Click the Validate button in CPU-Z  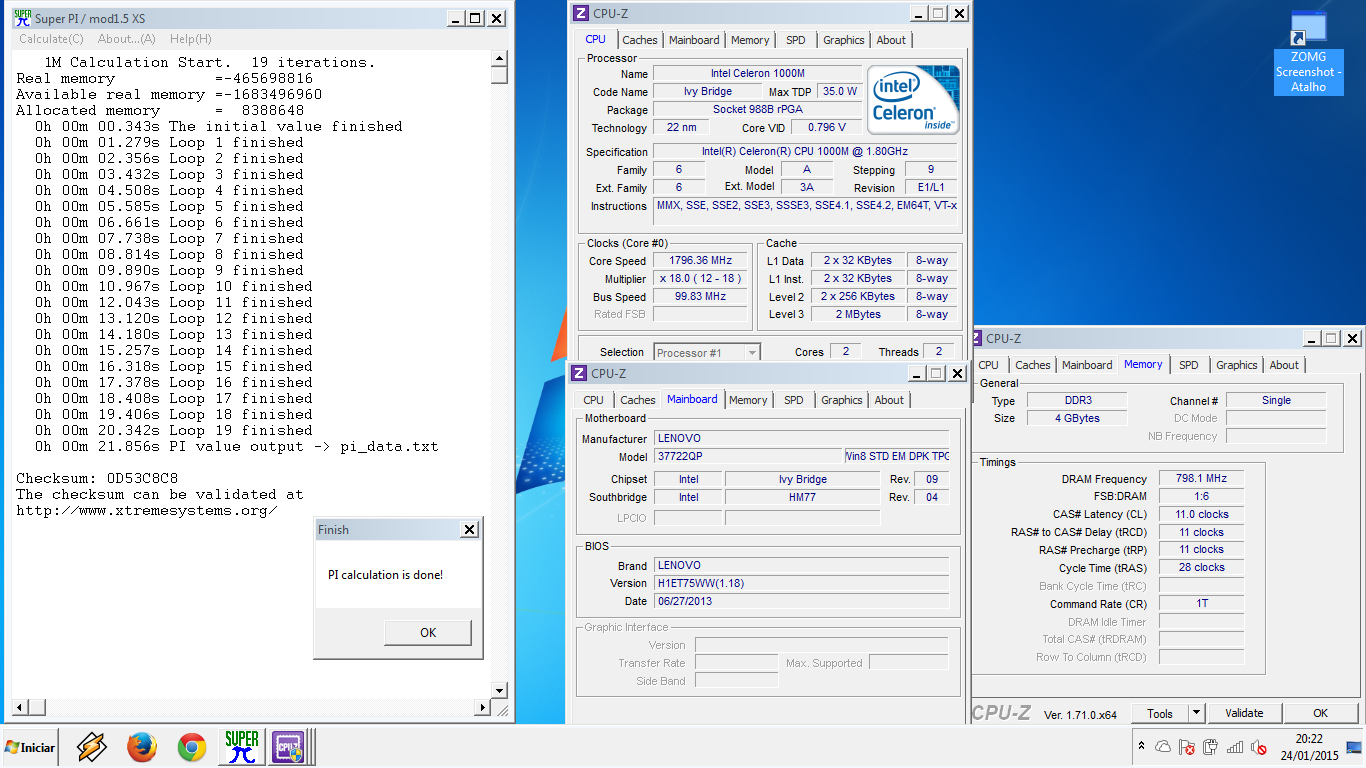pyautogui.click(x=1244, y=713)
